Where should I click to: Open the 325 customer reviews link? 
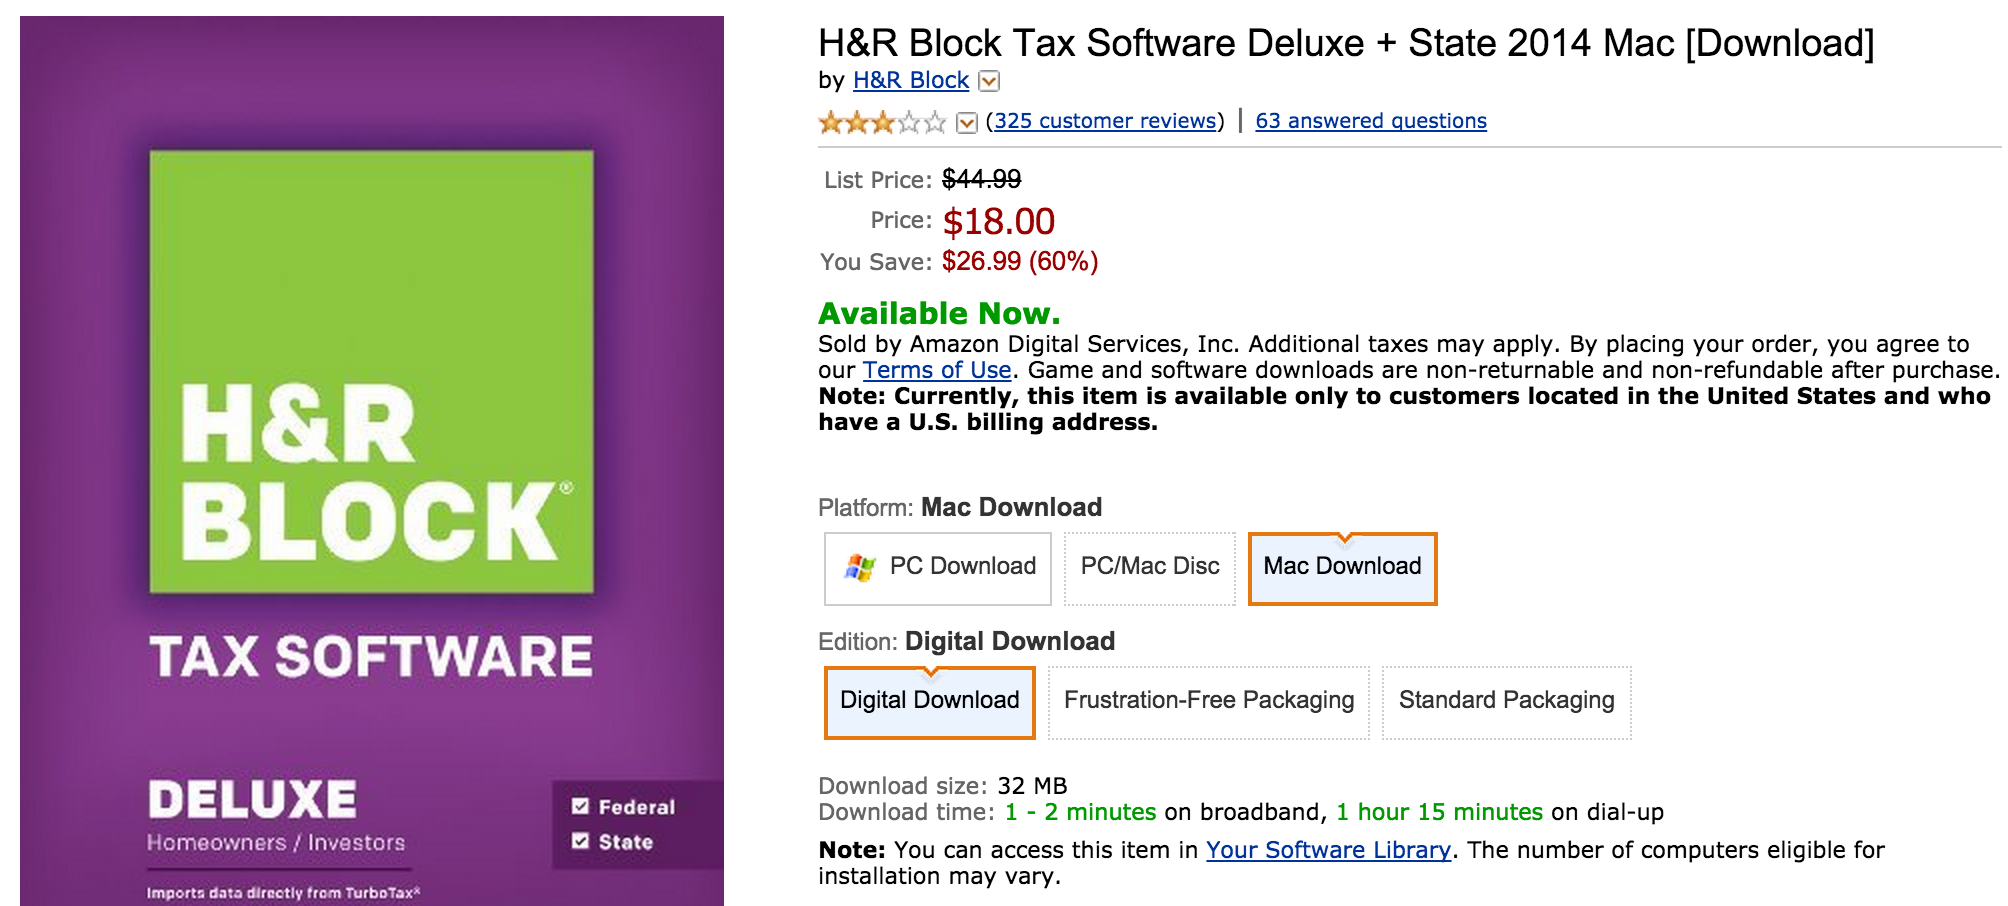tap(1103, 120)
